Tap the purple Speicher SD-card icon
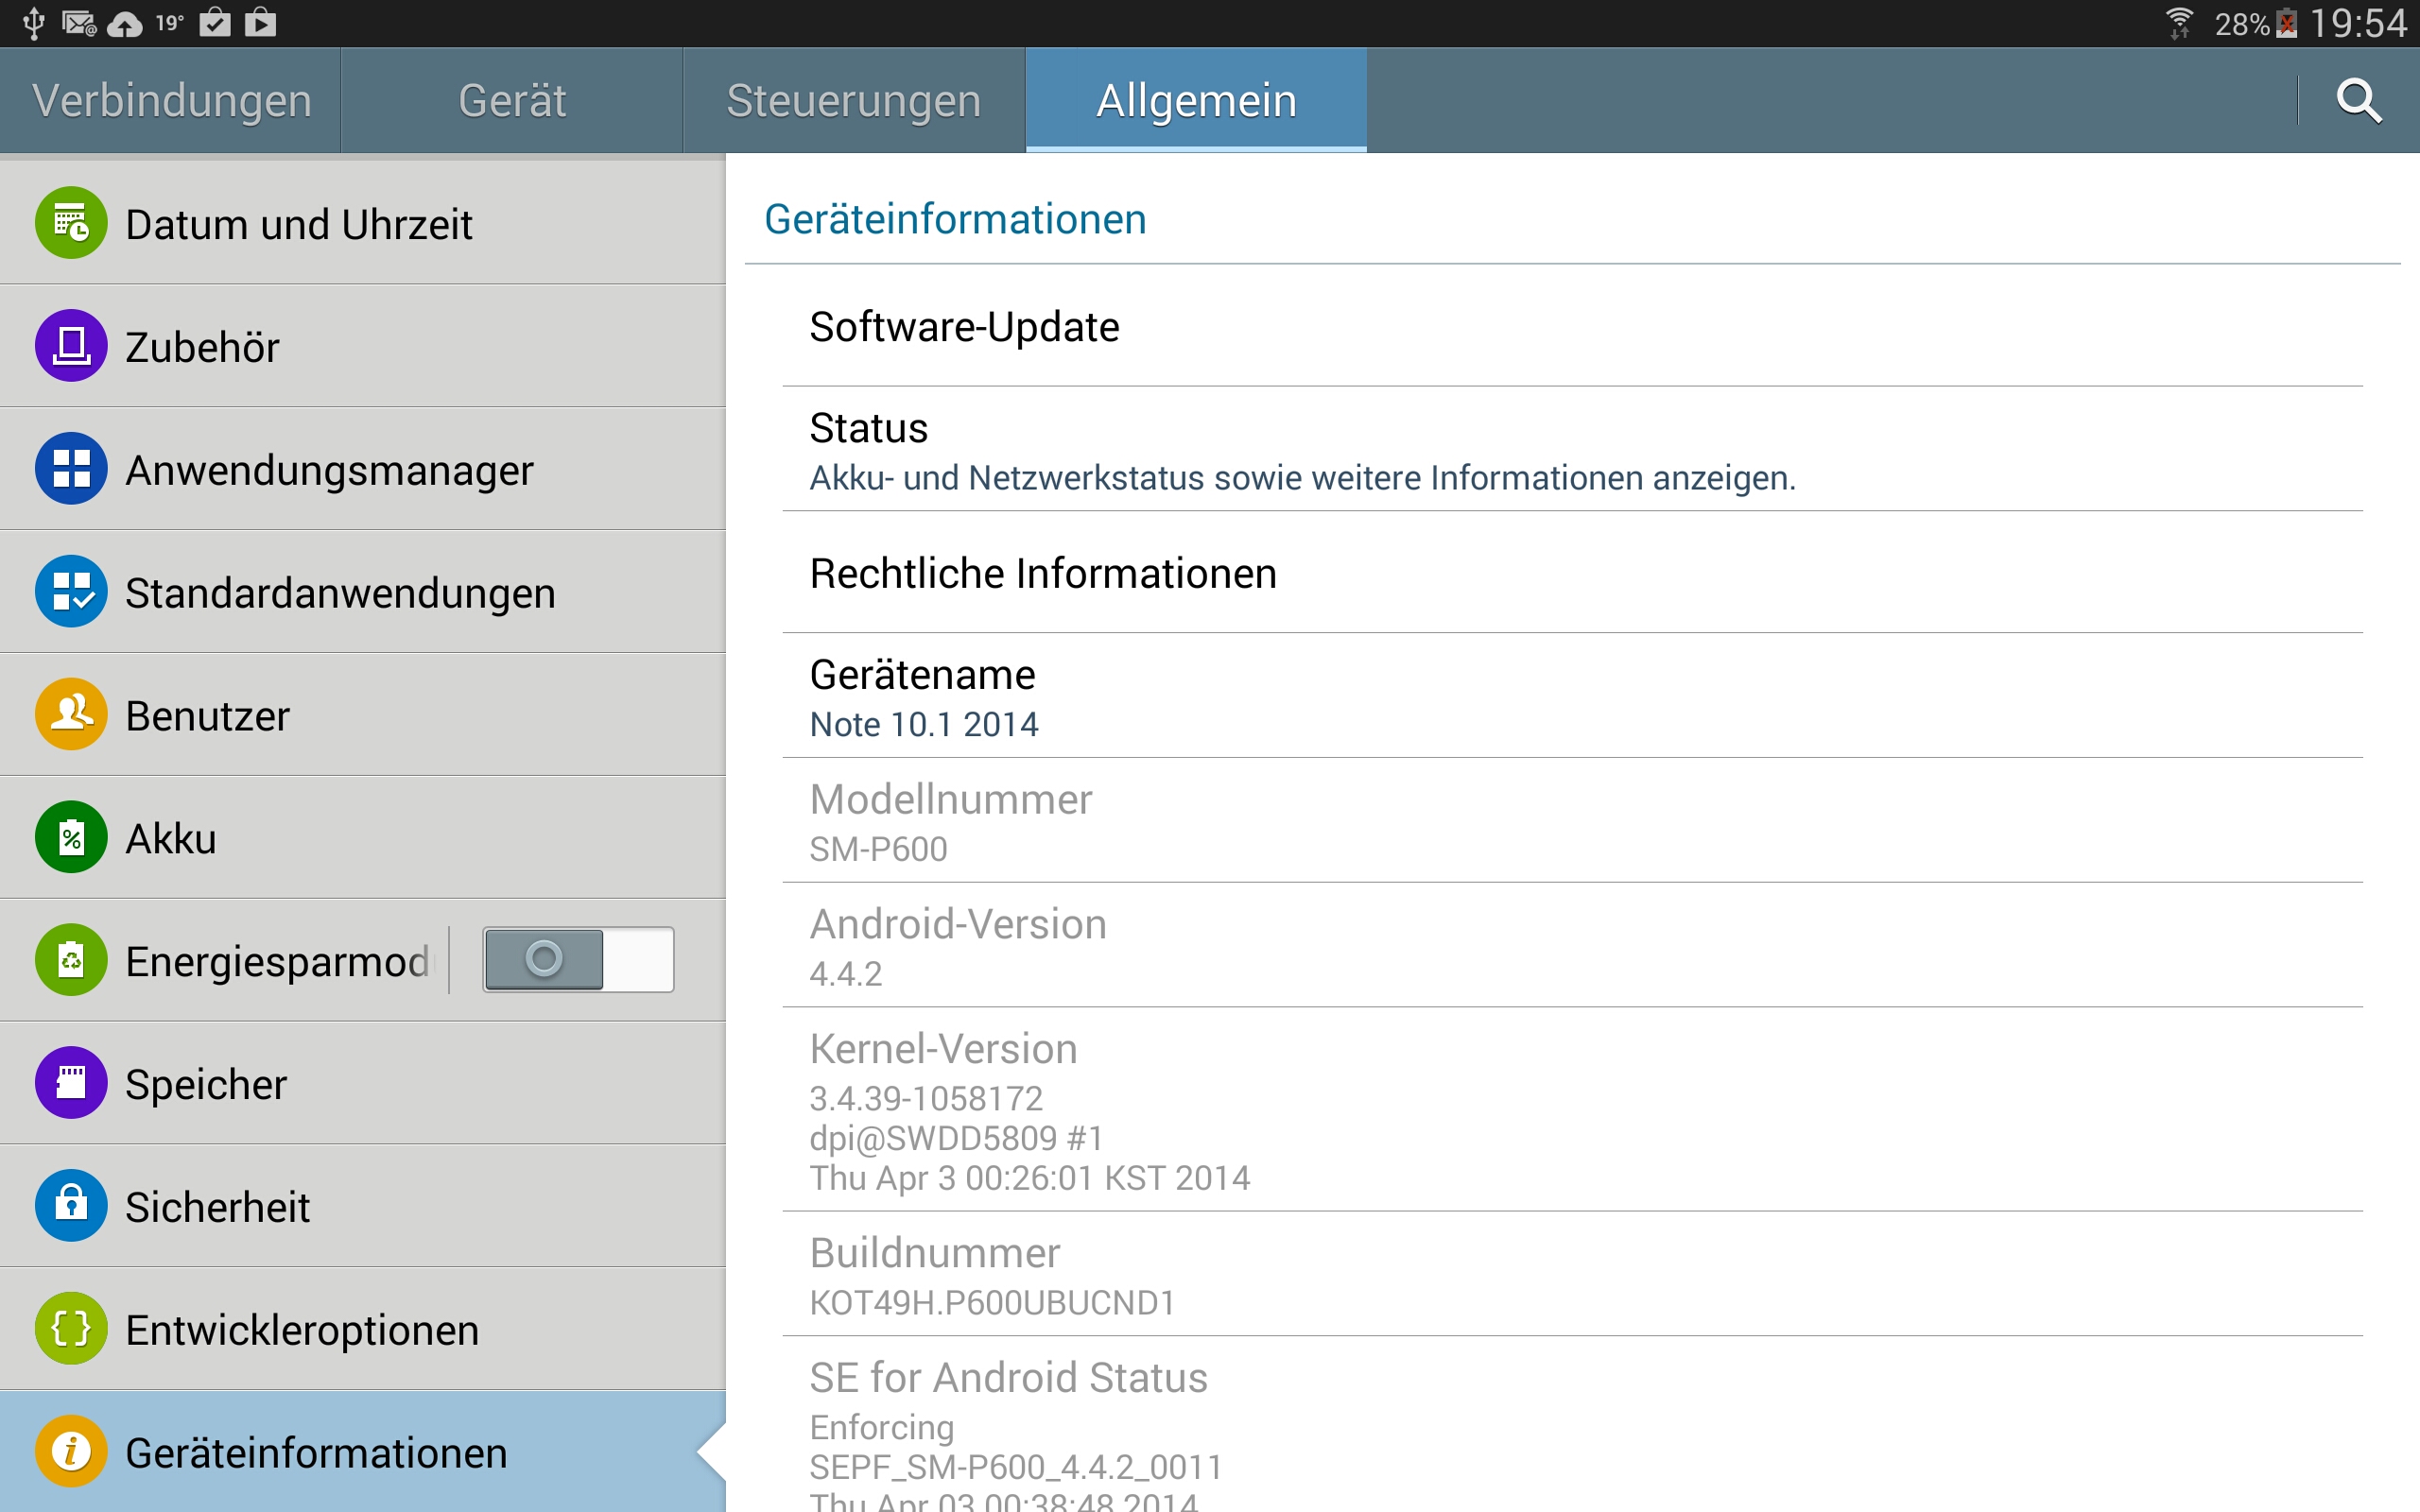 pyautogui.click(x=71, y=1083)
